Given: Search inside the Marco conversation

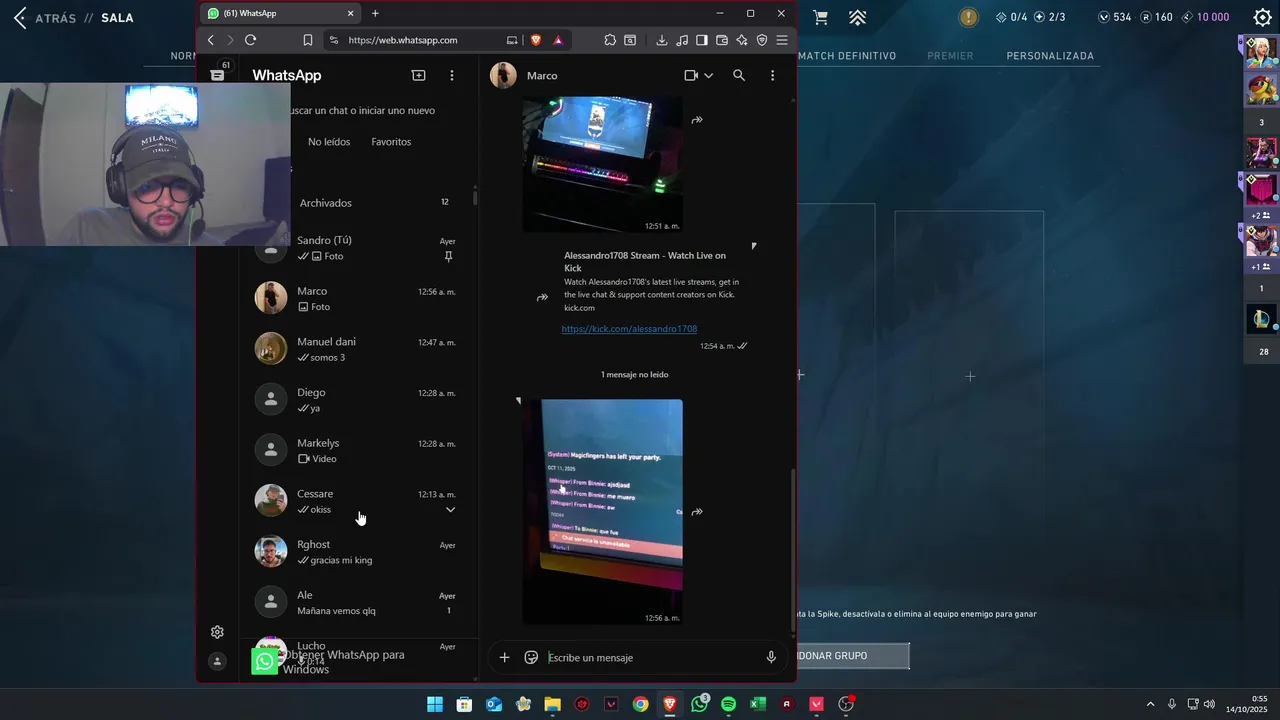Looking at the screenshot, I should (x=739, y=75).
